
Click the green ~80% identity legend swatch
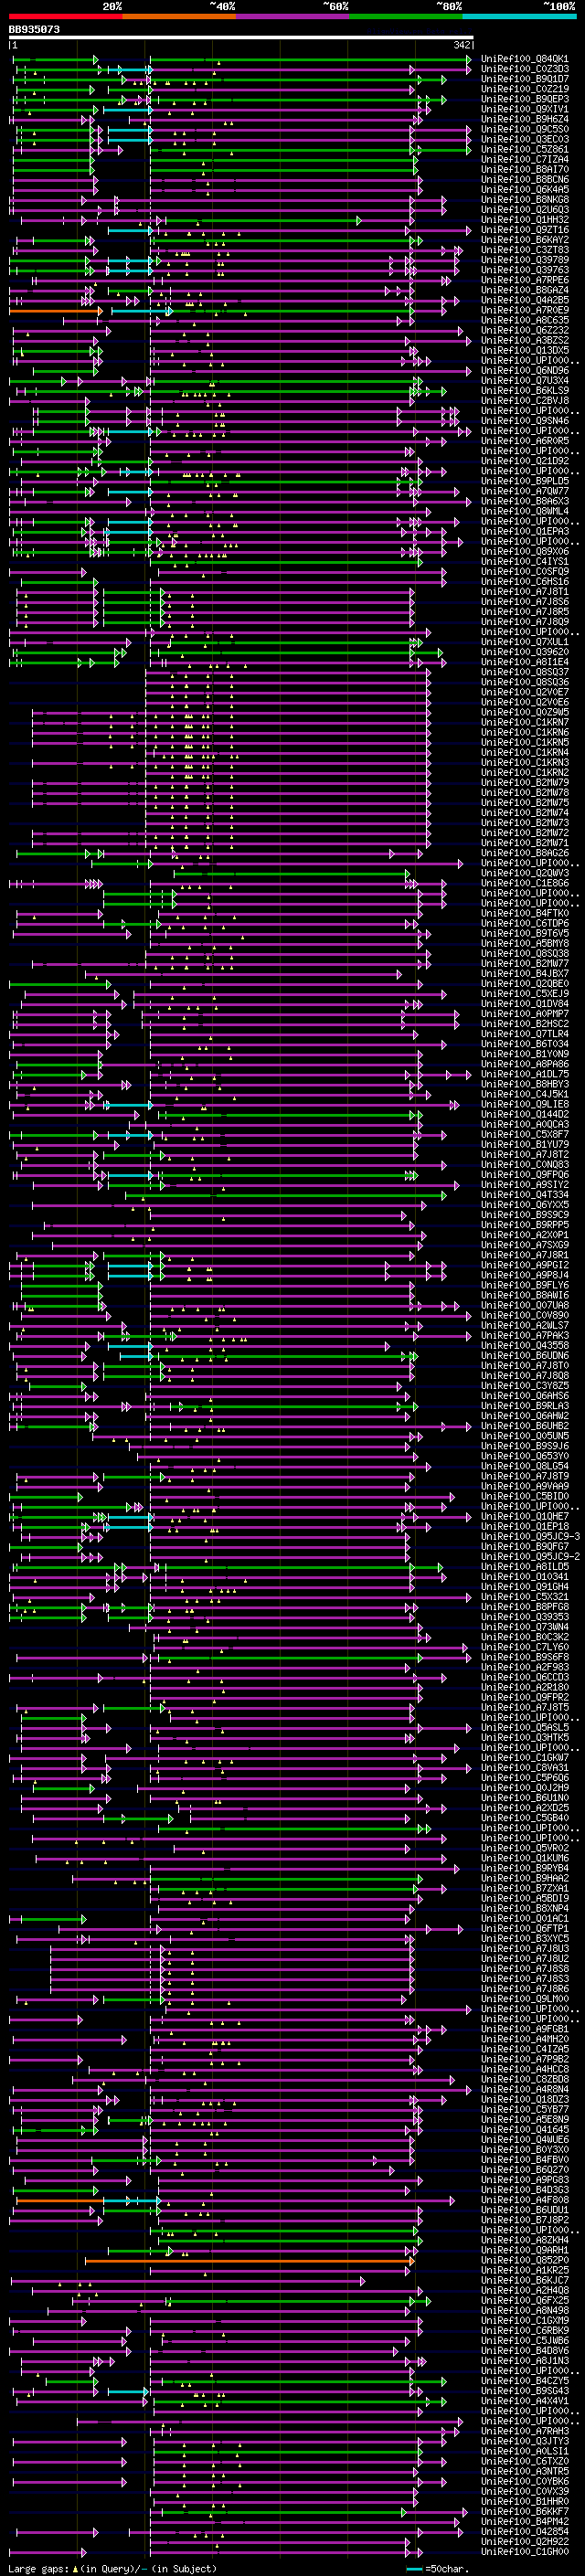click(x=405, y=16)
